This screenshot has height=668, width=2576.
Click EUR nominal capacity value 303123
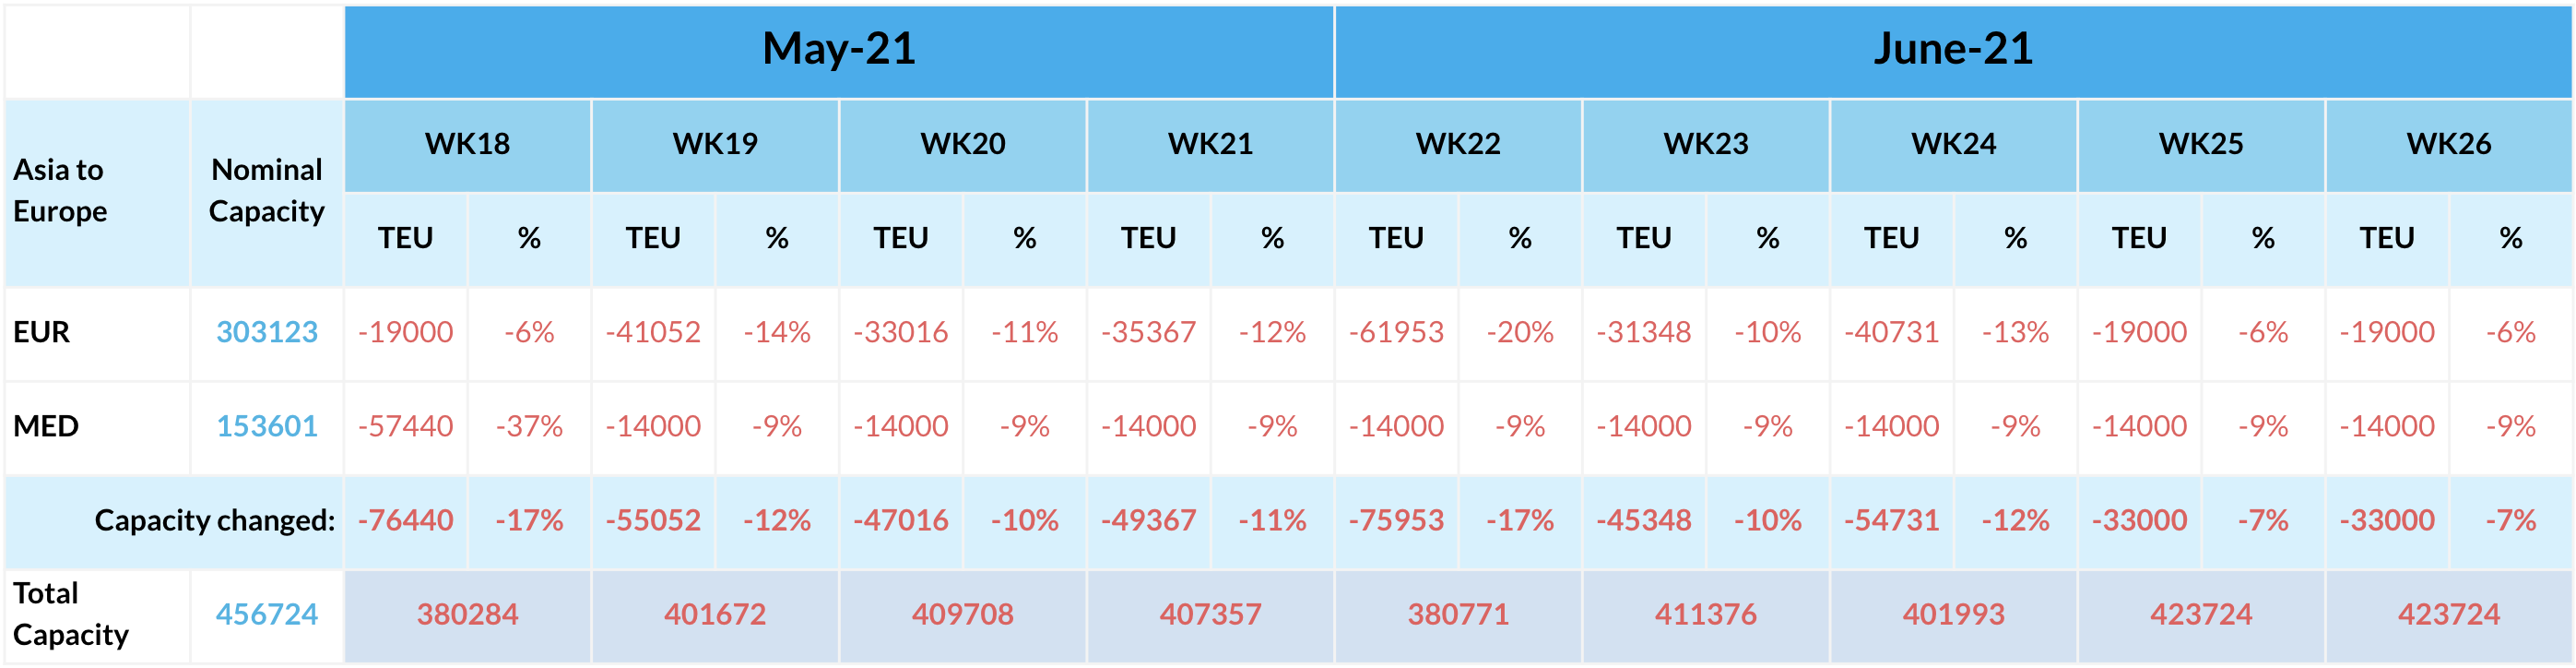click(x=267, y=332)
